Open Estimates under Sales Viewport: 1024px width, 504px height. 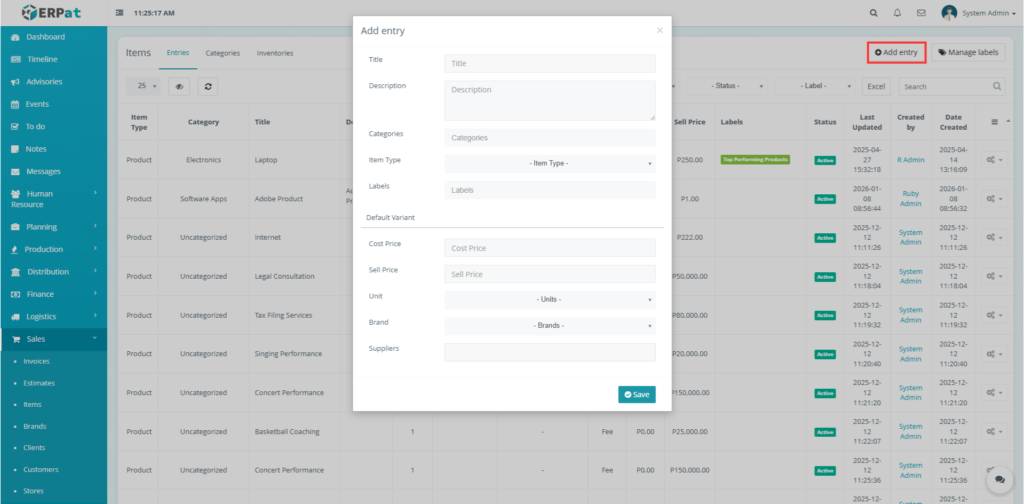pyautogui.click(x=39, y=383)
